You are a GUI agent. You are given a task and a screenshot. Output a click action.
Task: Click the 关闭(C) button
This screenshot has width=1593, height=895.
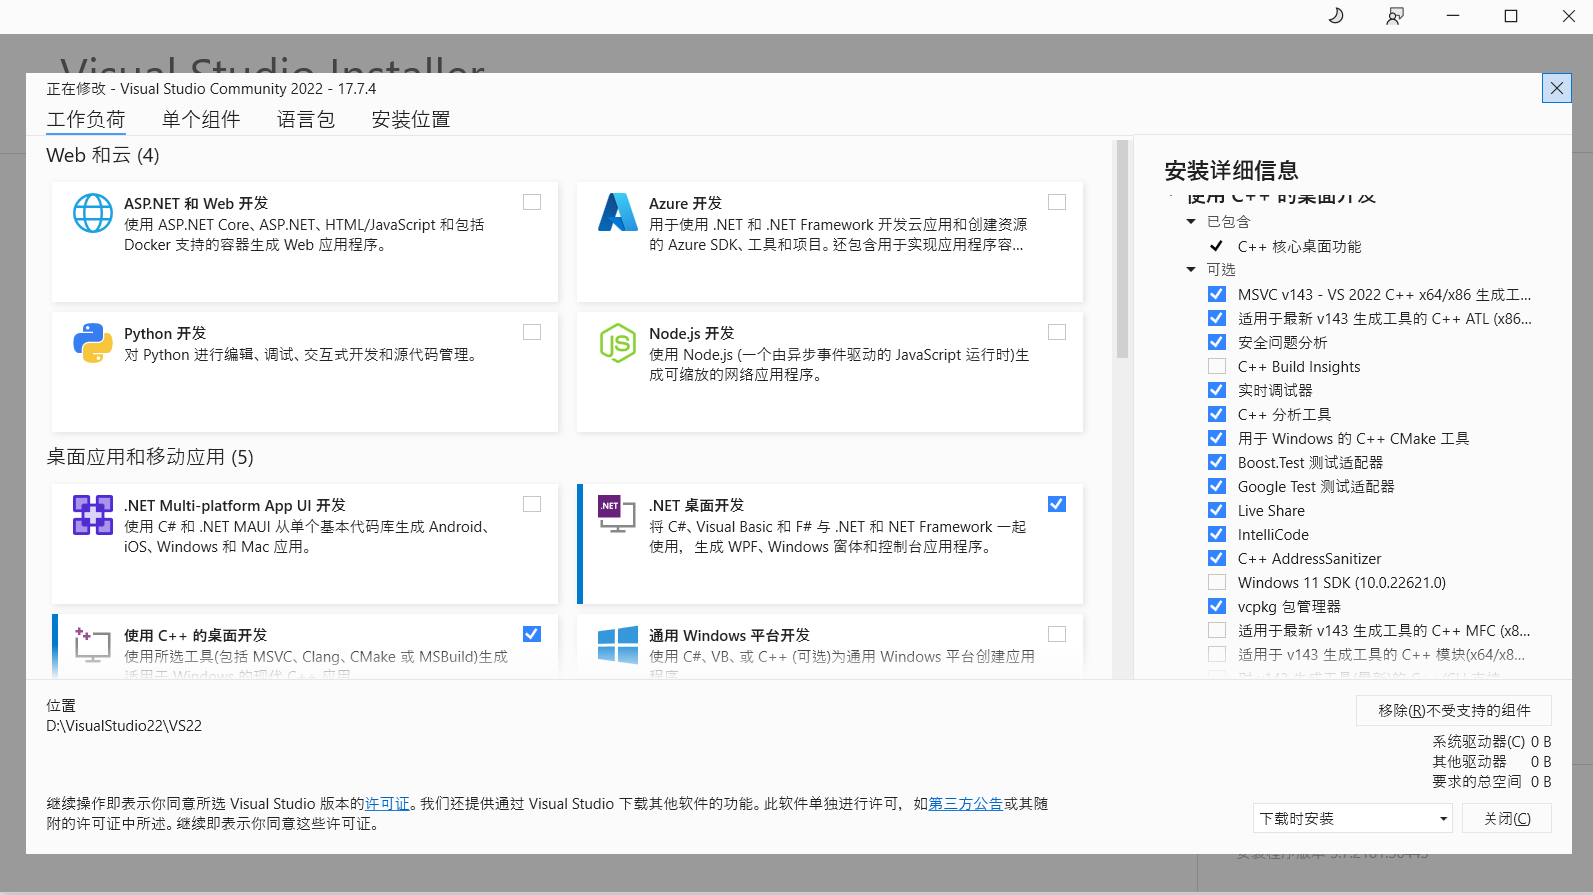(1507, 818)
